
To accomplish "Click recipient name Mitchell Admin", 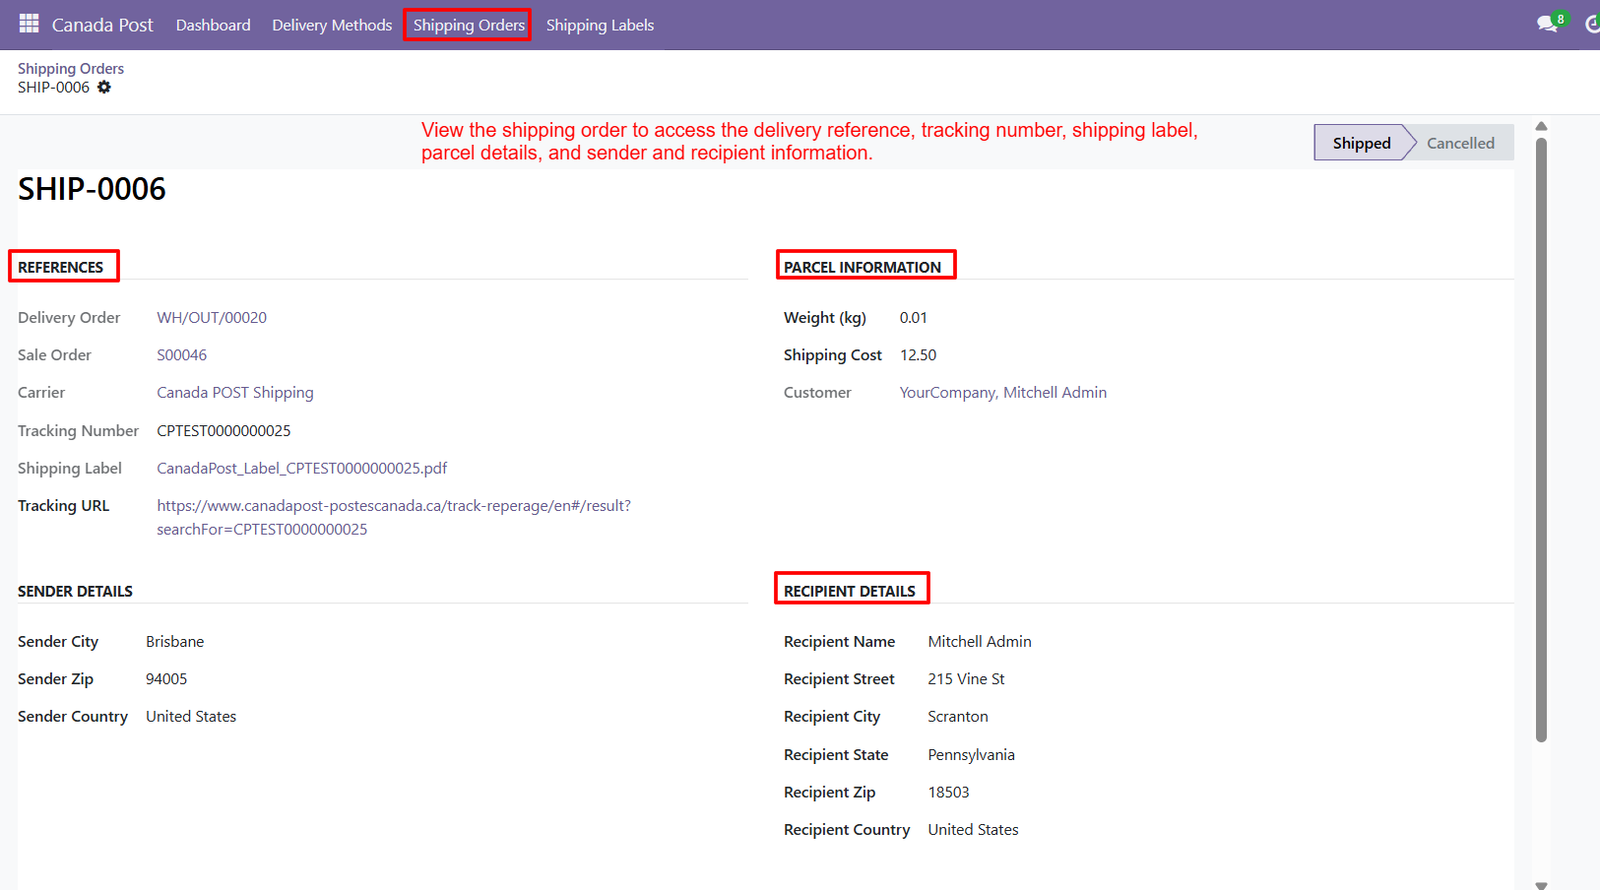I will point(979,641).
